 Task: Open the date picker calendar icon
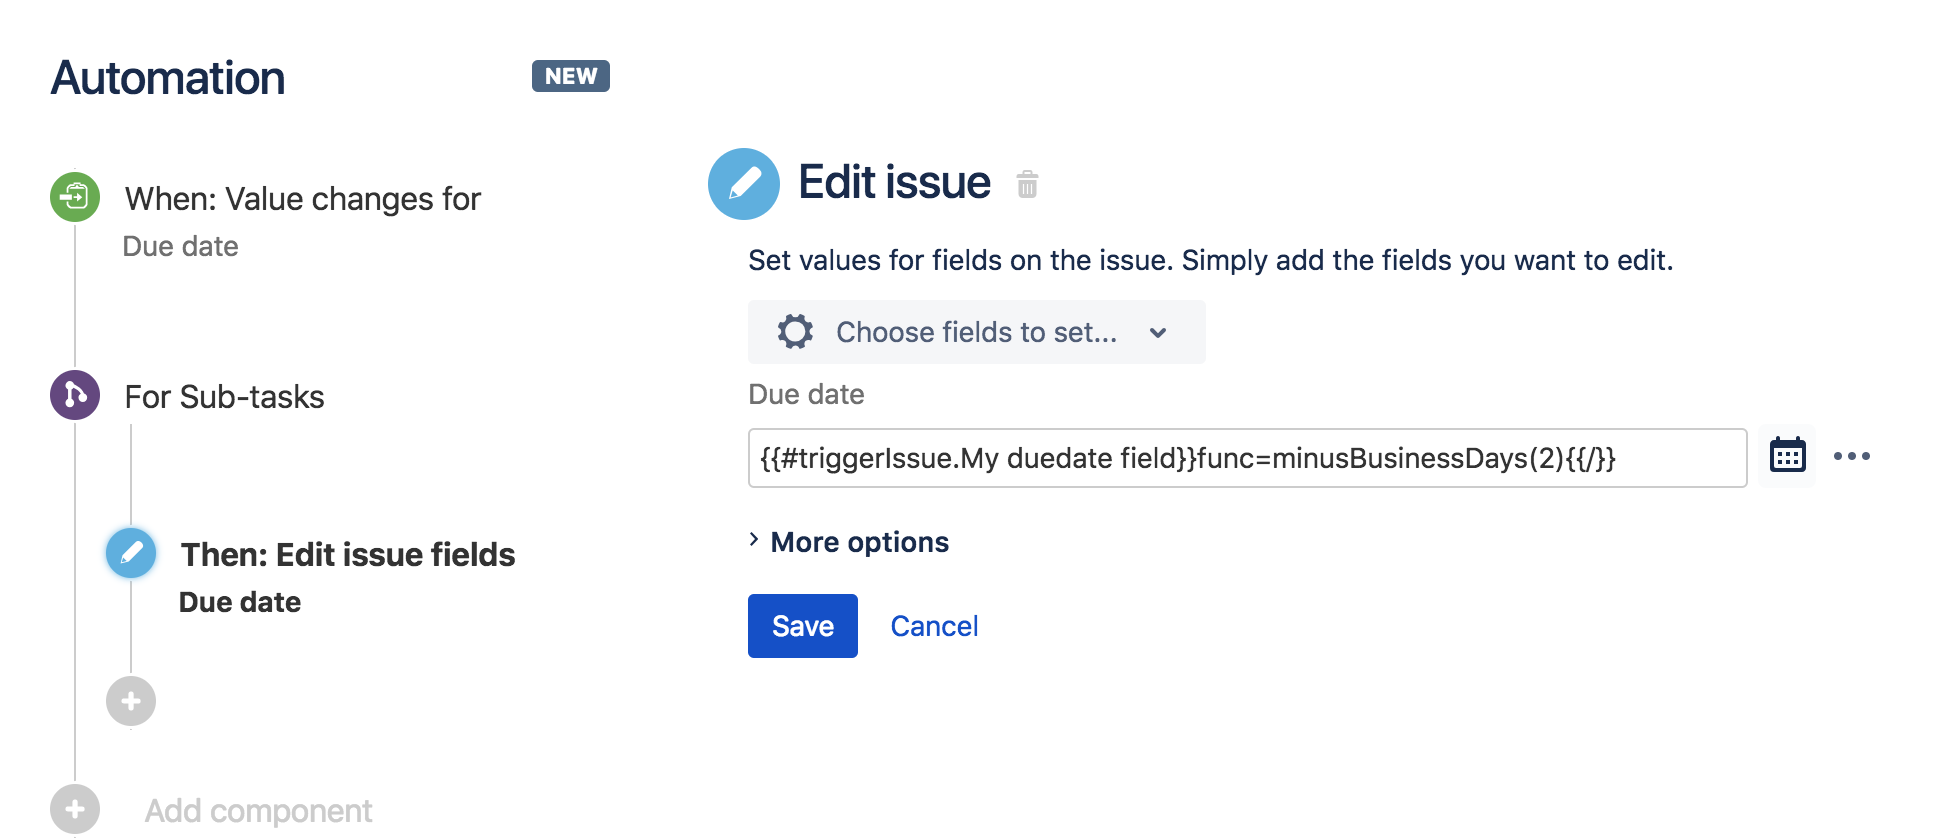pos(1786,457)
